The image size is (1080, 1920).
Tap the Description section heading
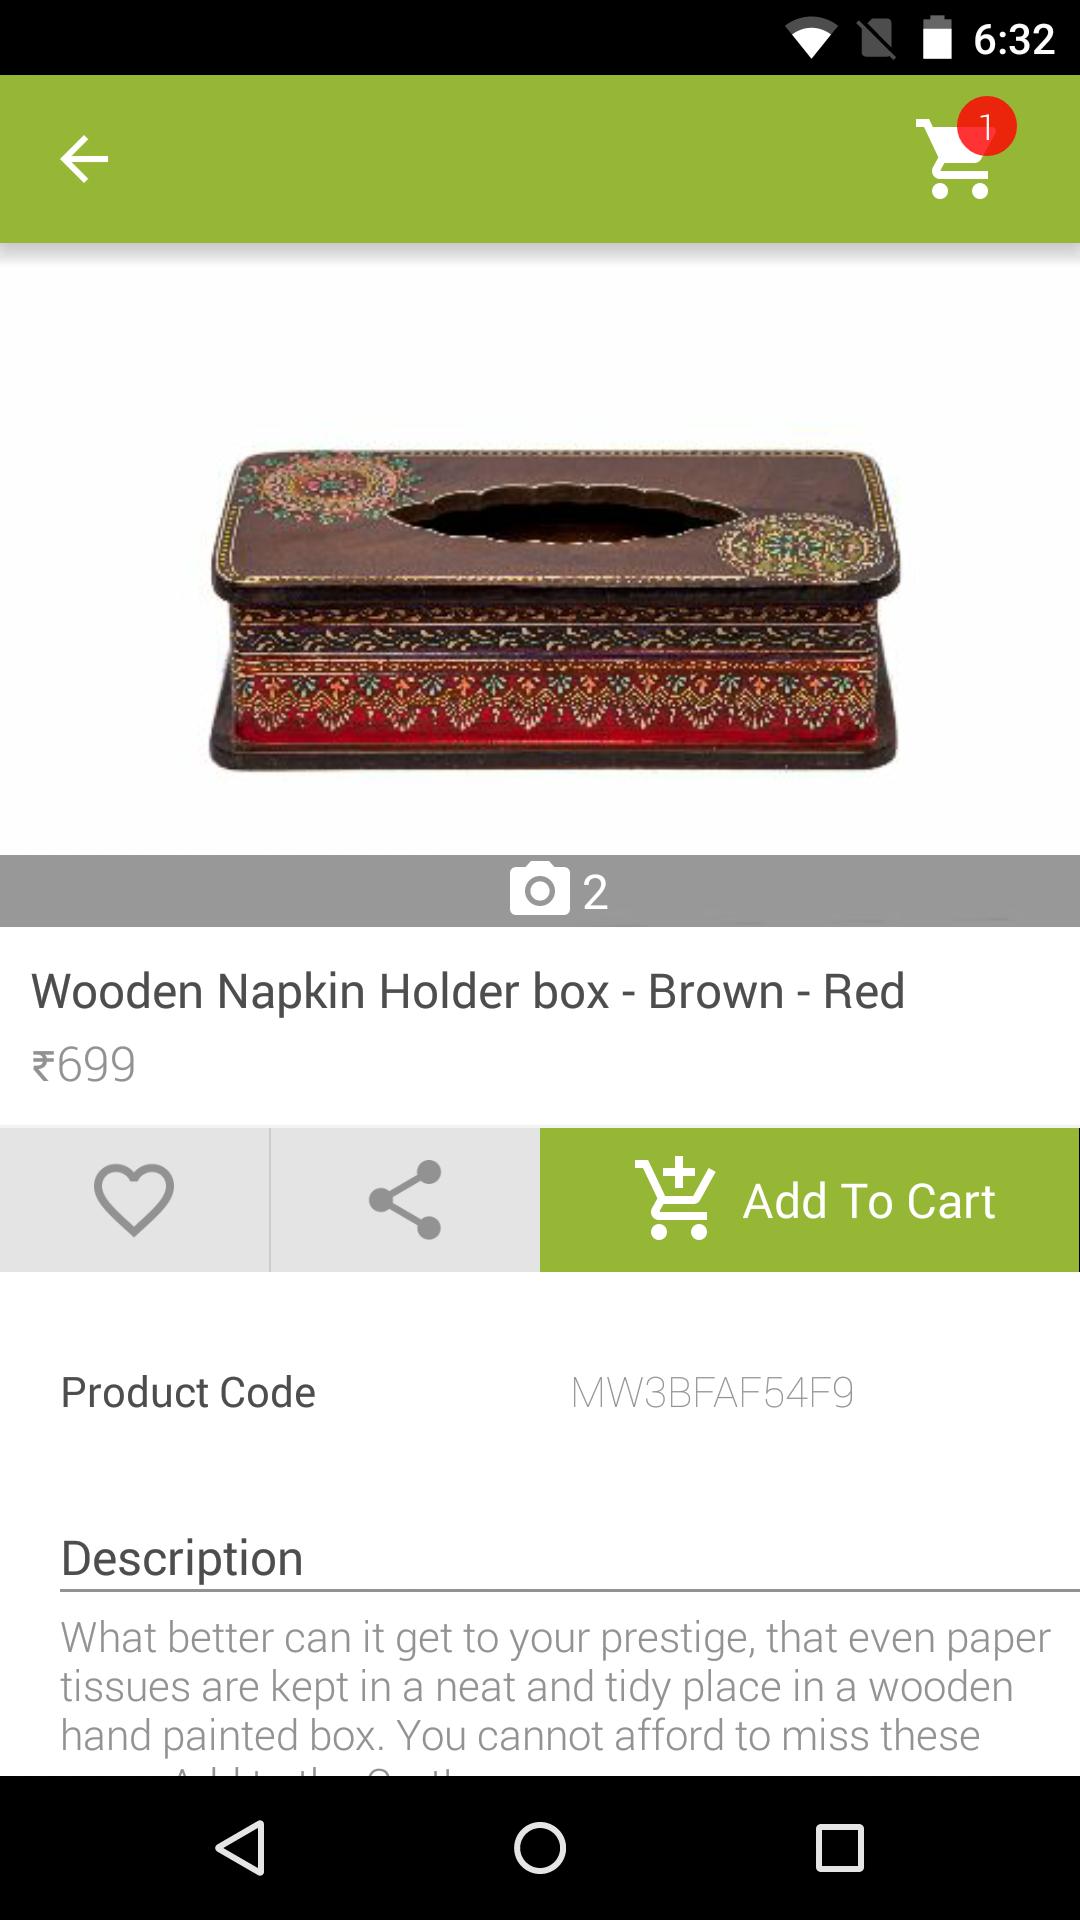pos(182,1558)
